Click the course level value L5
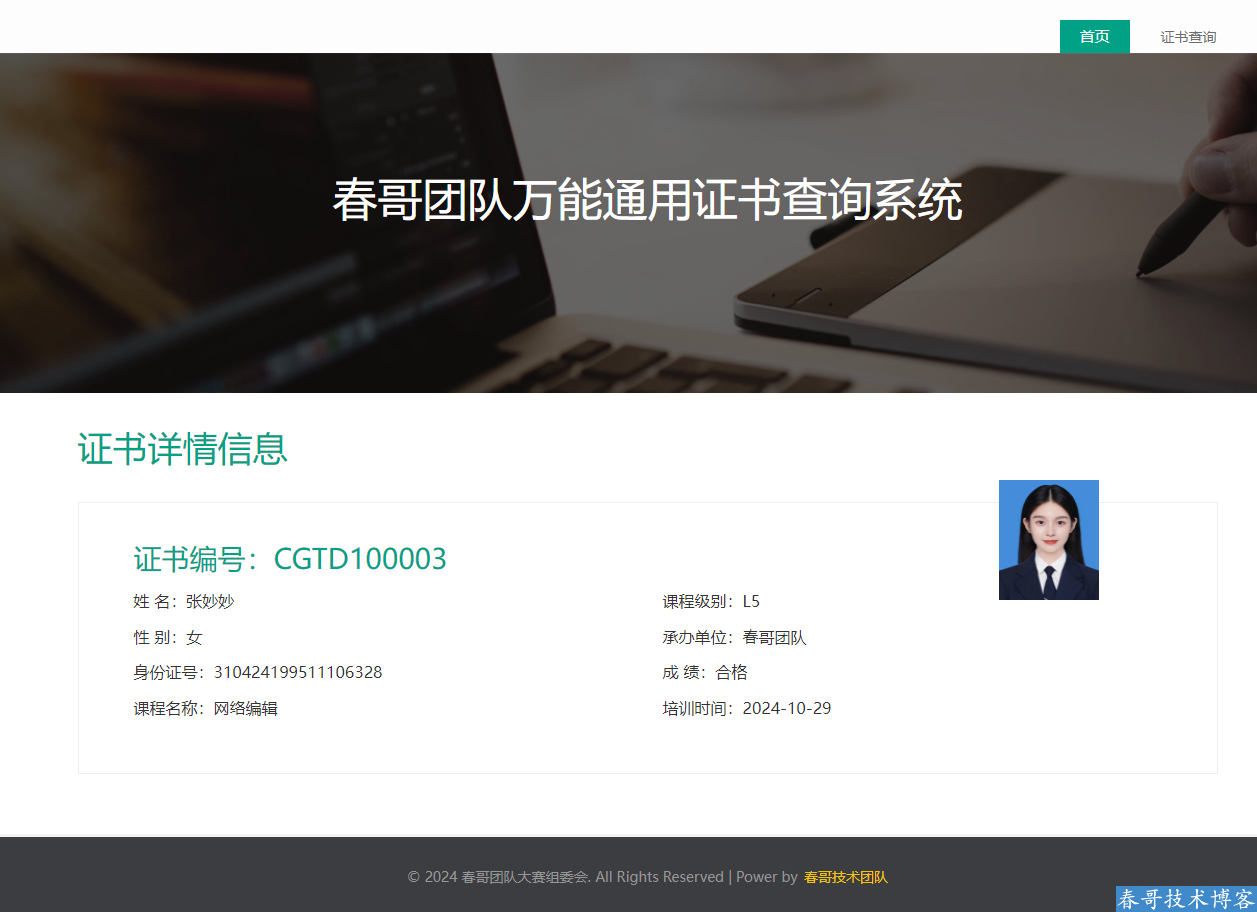Viewport: 1257px width, 912px height. point(751,601)
